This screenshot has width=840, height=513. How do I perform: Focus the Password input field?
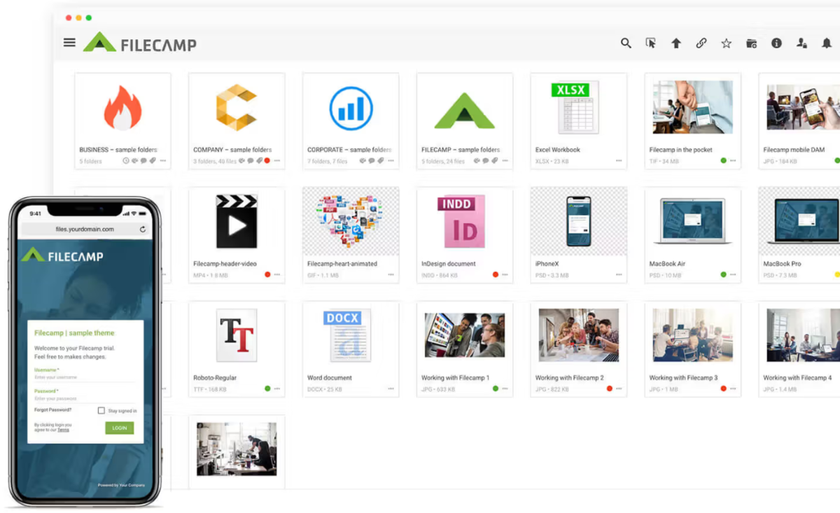click(85, 399)
